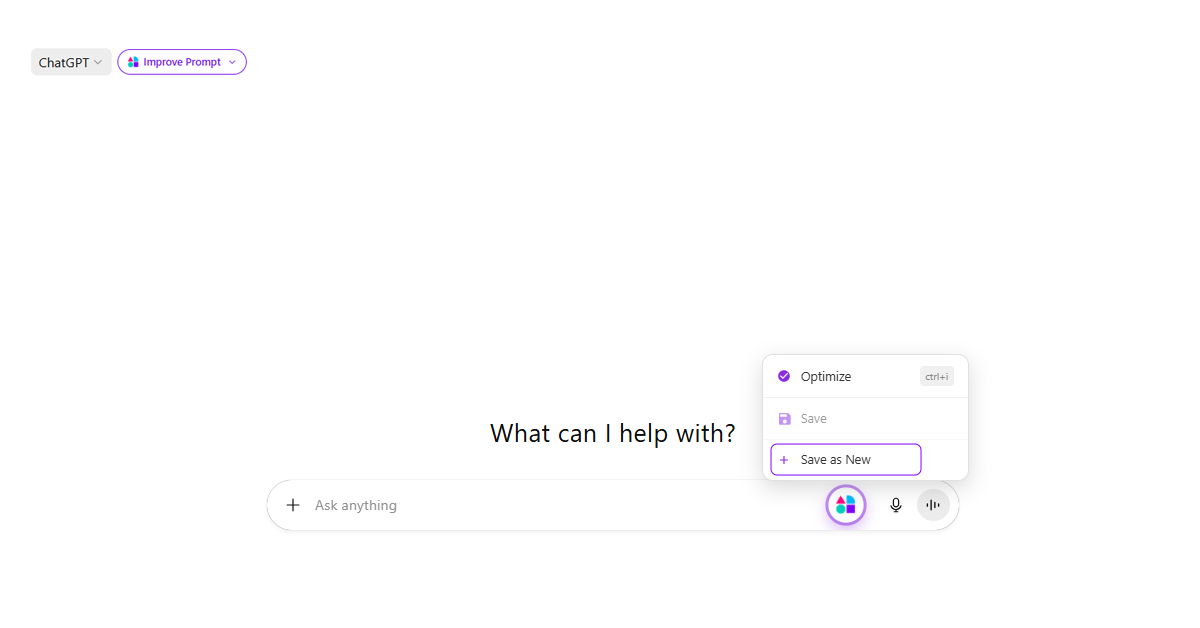Open voice mode with the waveform icon
Image resolution: width=1200 pixels, height=628 pixels.
pyautogui.click(x=932, y=505)
